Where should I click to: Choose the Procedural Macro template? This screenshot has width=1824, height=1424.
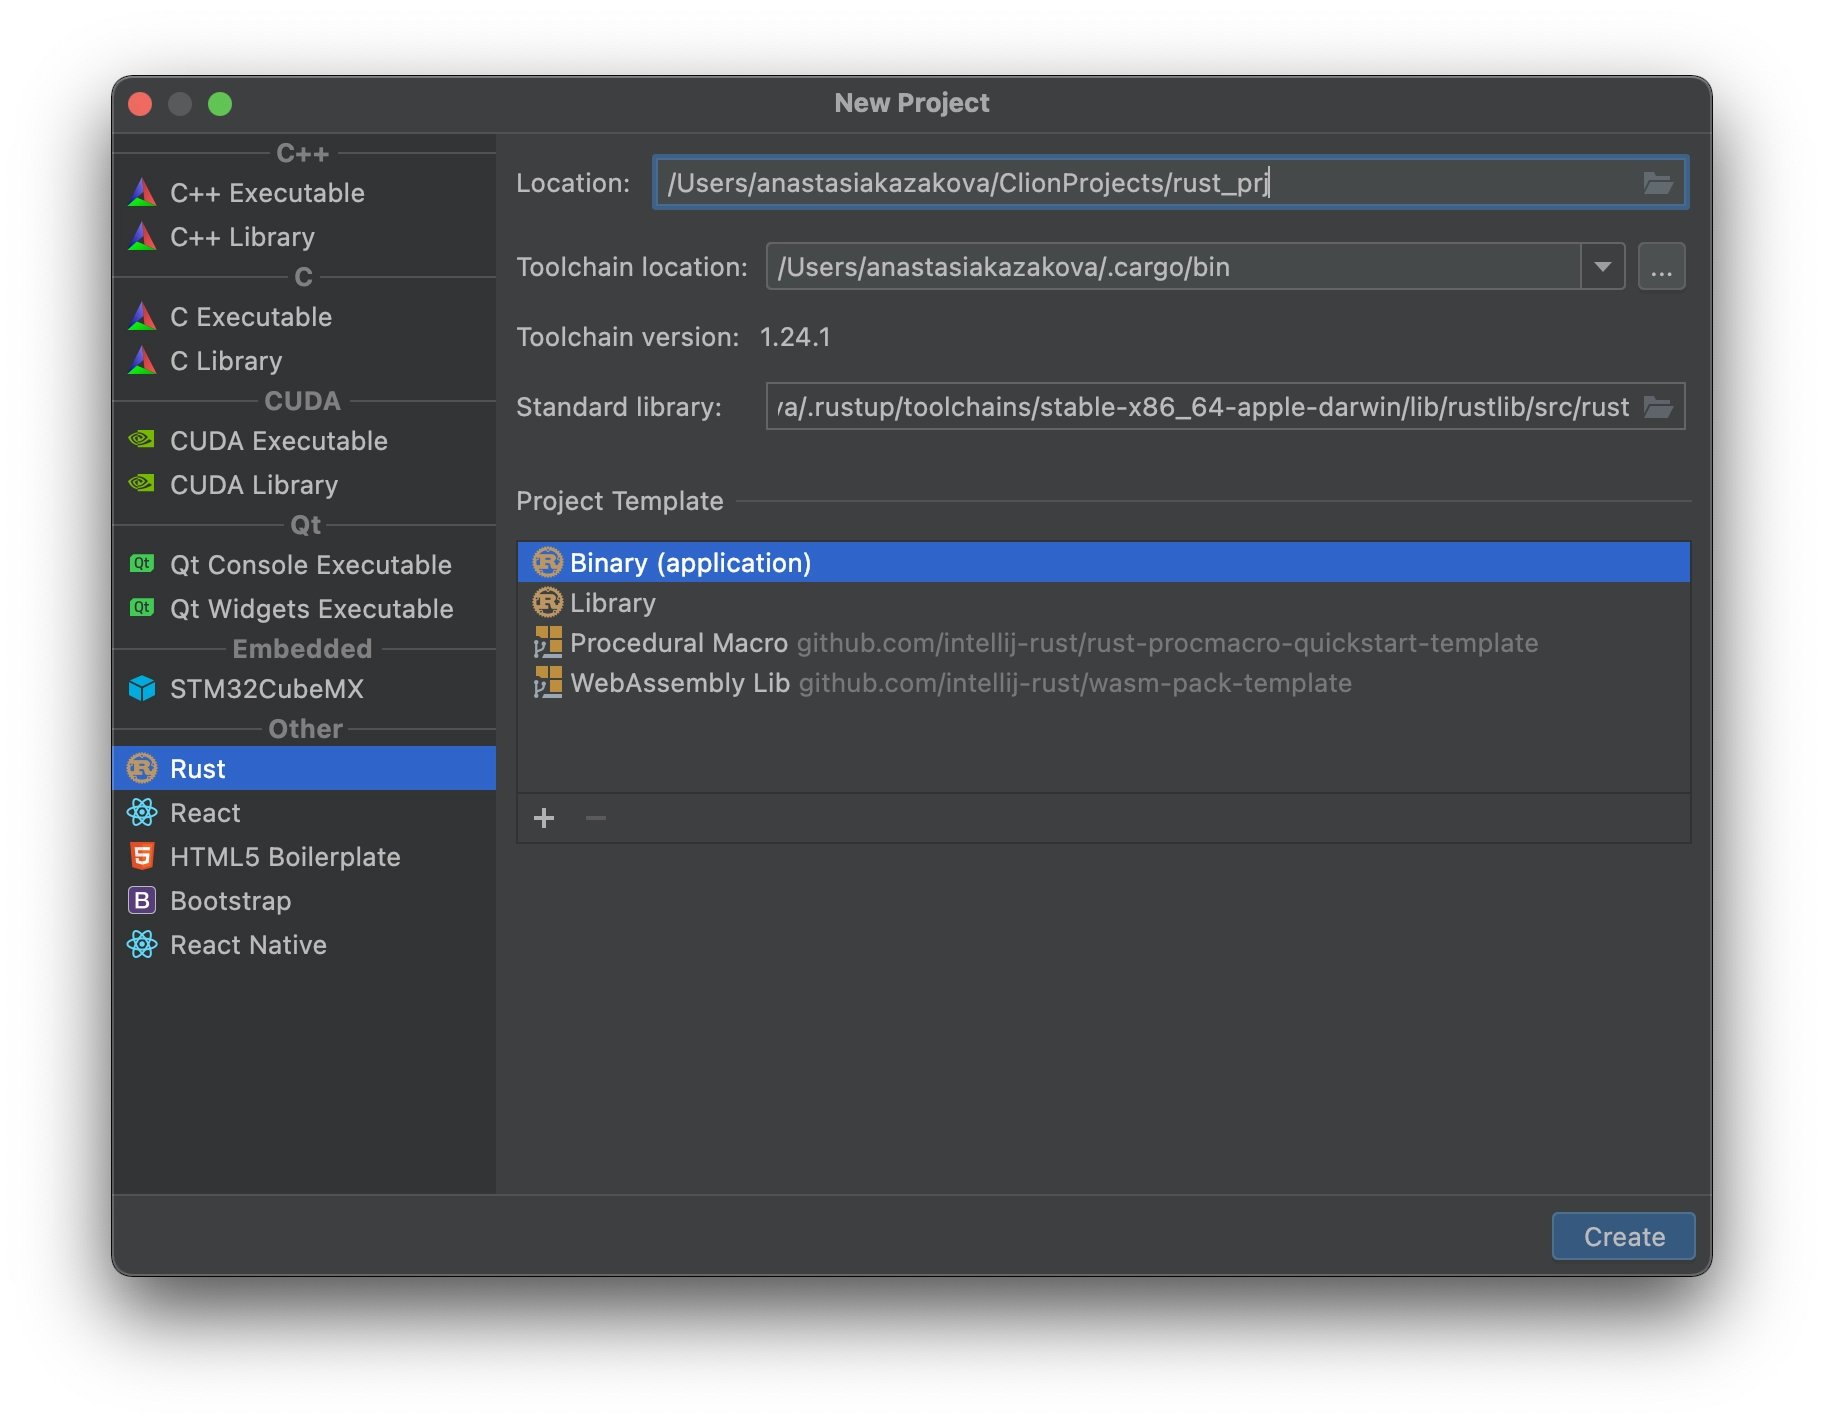coord(1104,643)
